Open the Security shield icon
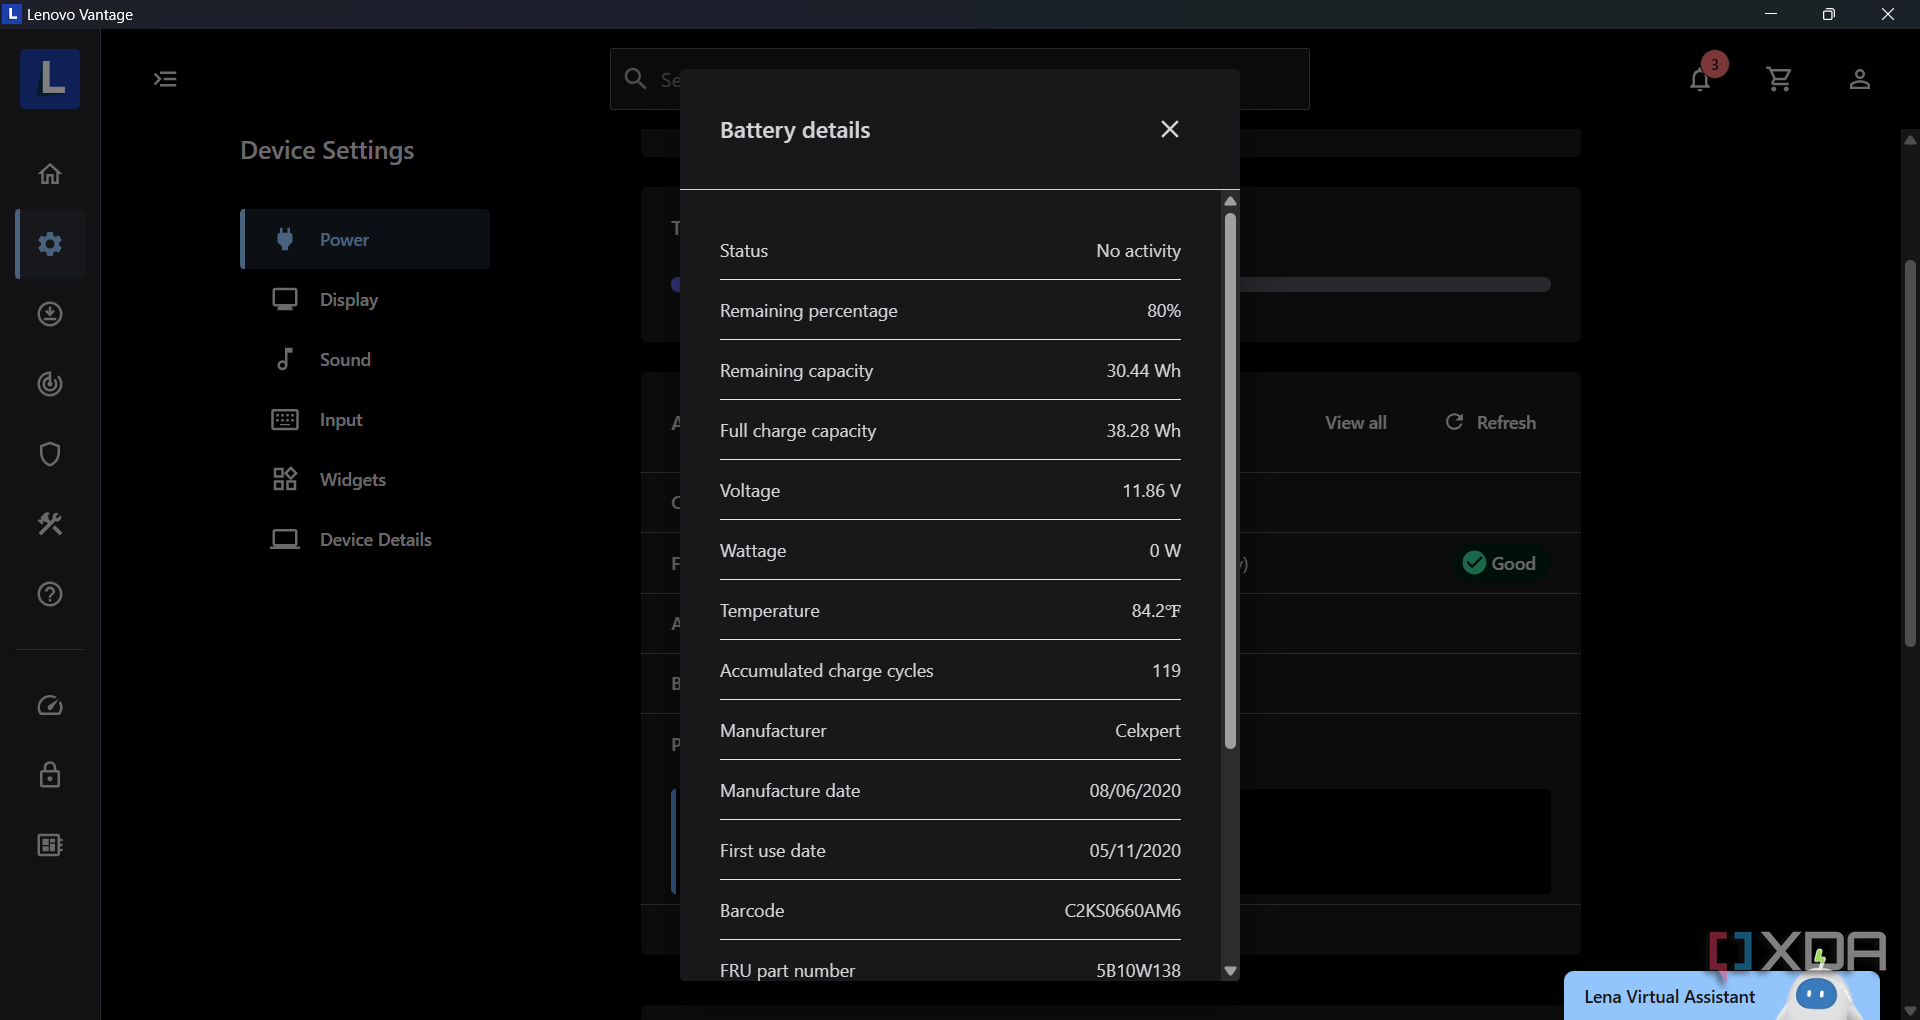Viewport: 1920px width, 1020px height. coord(50,454)
